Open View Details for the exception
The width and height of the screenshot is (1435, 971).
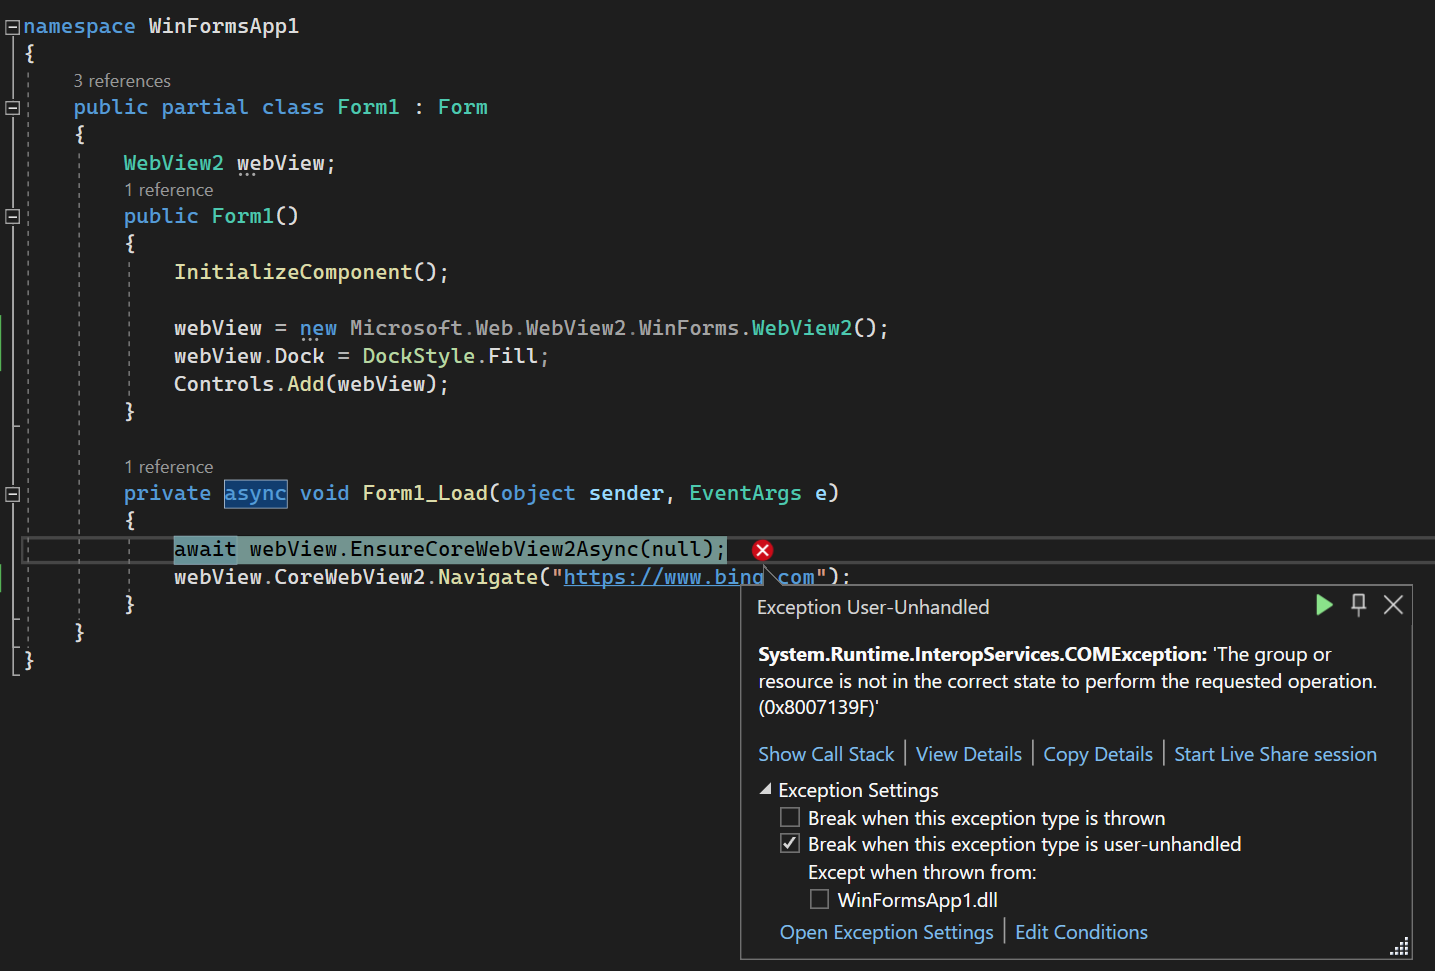point(969,754)
